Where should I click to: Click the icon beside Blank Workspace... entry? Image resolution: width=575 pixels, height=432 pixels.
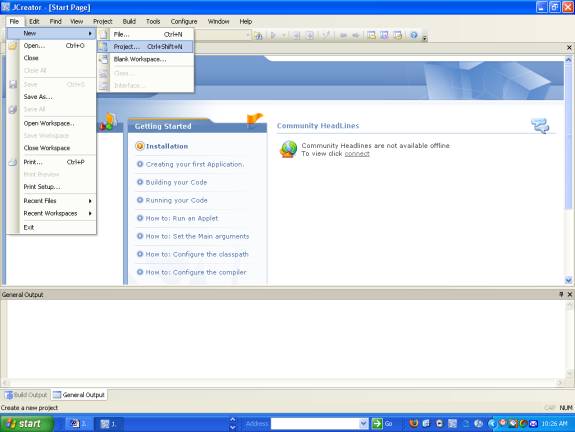[104, 59]
